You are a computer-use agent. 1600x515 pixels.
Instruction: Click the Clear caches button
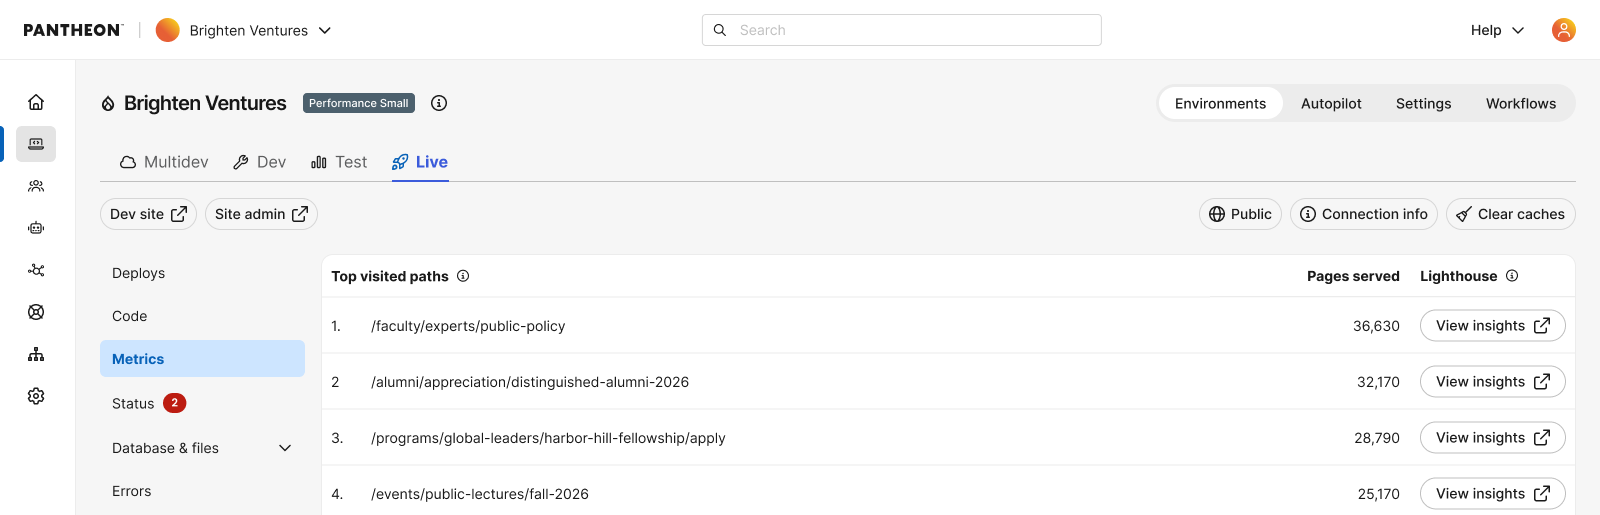[1511, 214]
